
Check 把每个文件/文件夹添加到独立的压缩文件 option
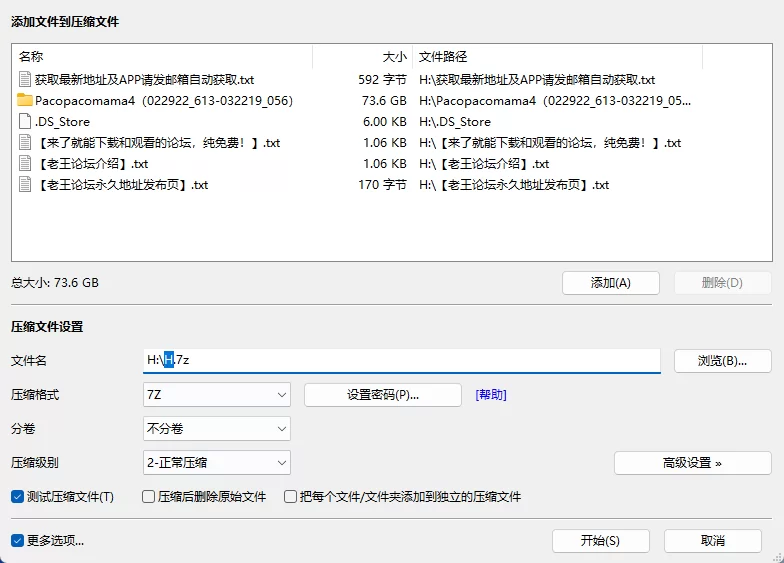point(290,496)
